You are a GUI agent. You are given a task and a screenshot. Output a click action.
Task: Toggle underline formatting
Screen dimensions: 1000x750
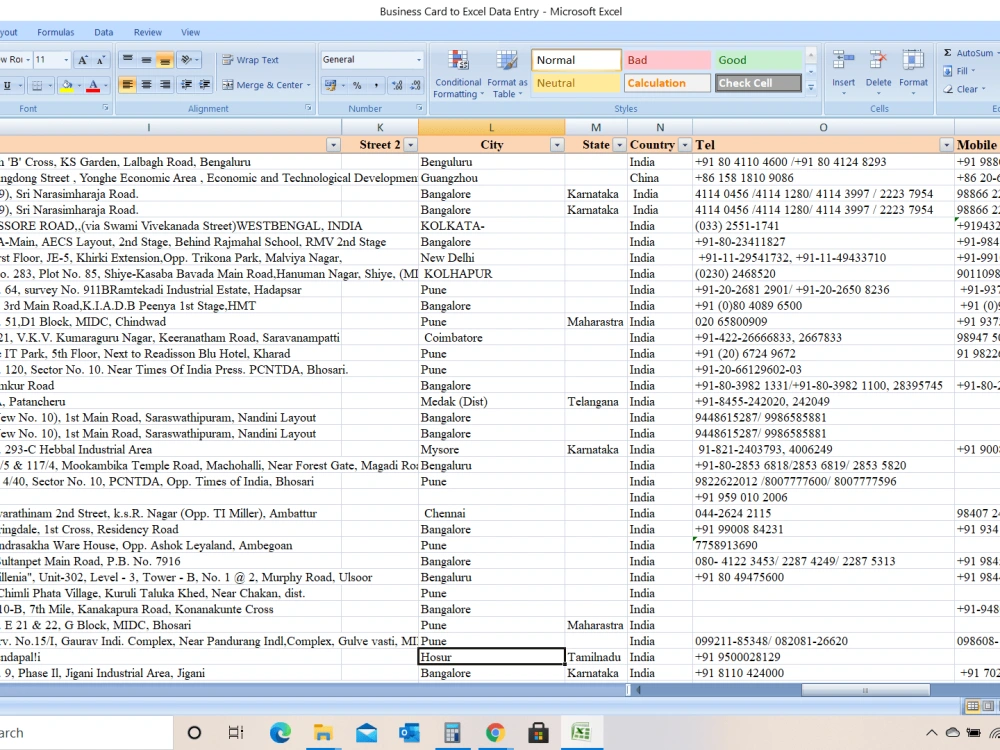click(7, 85)
